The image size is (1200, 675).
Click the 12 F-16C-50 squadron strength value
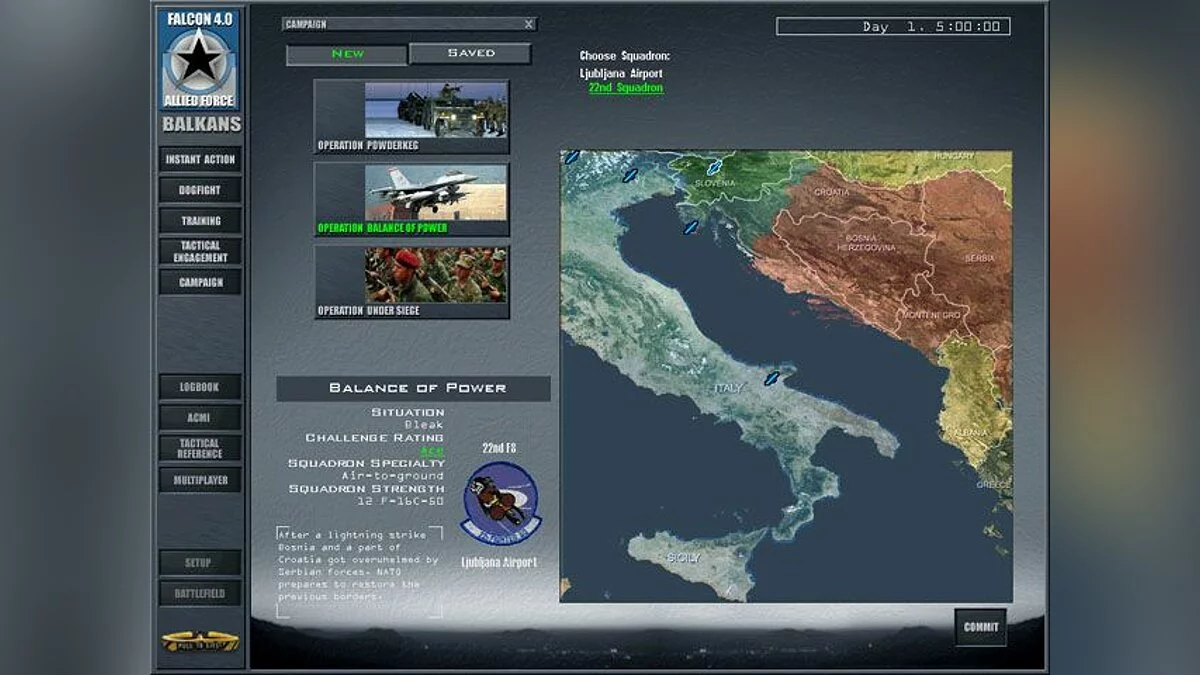[398, 501]
